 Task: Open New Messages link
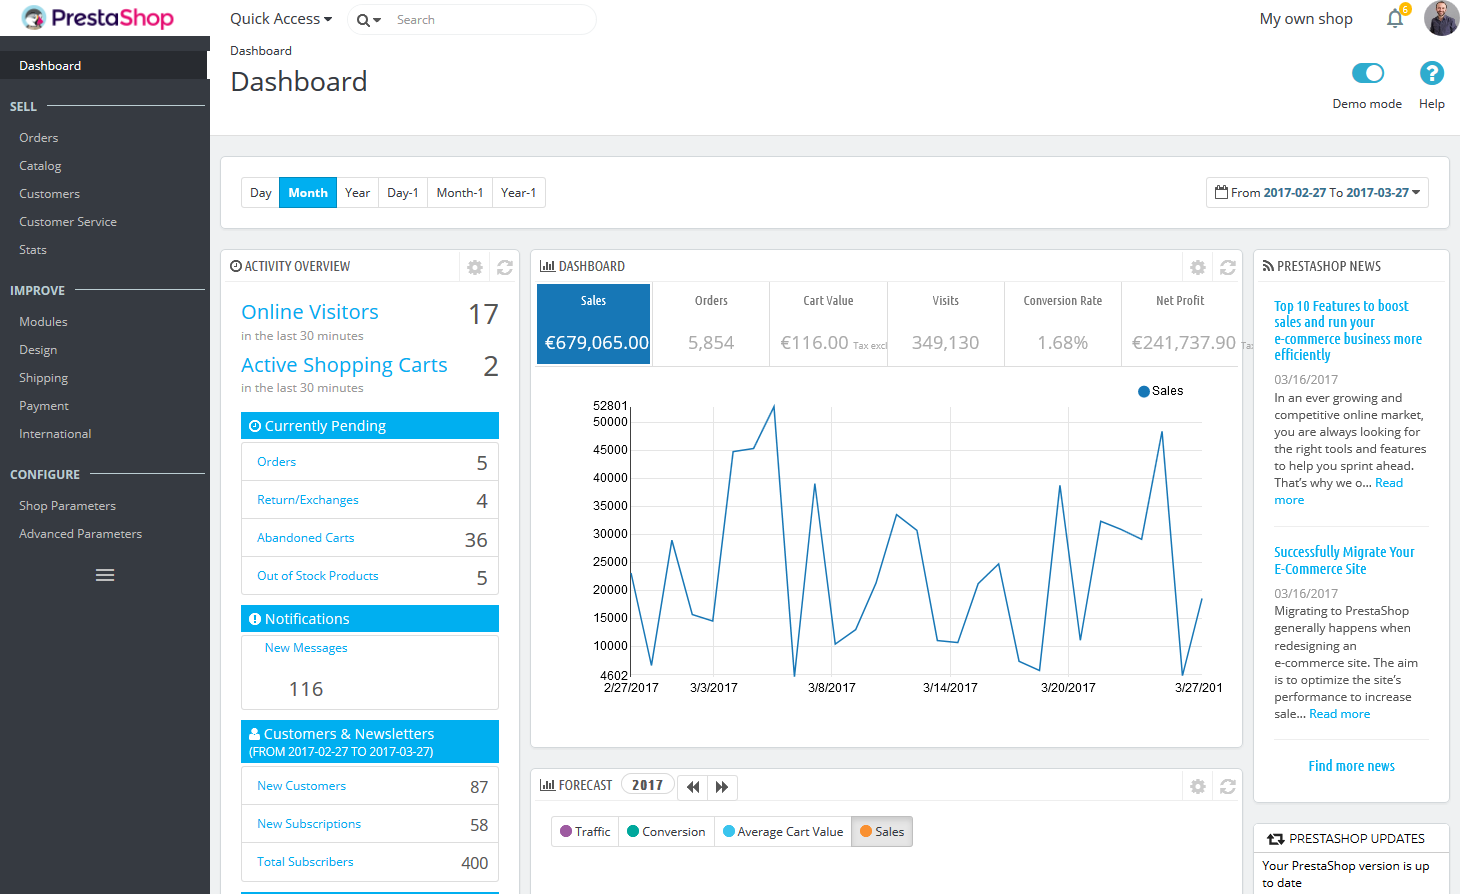(x=306, y=648)
